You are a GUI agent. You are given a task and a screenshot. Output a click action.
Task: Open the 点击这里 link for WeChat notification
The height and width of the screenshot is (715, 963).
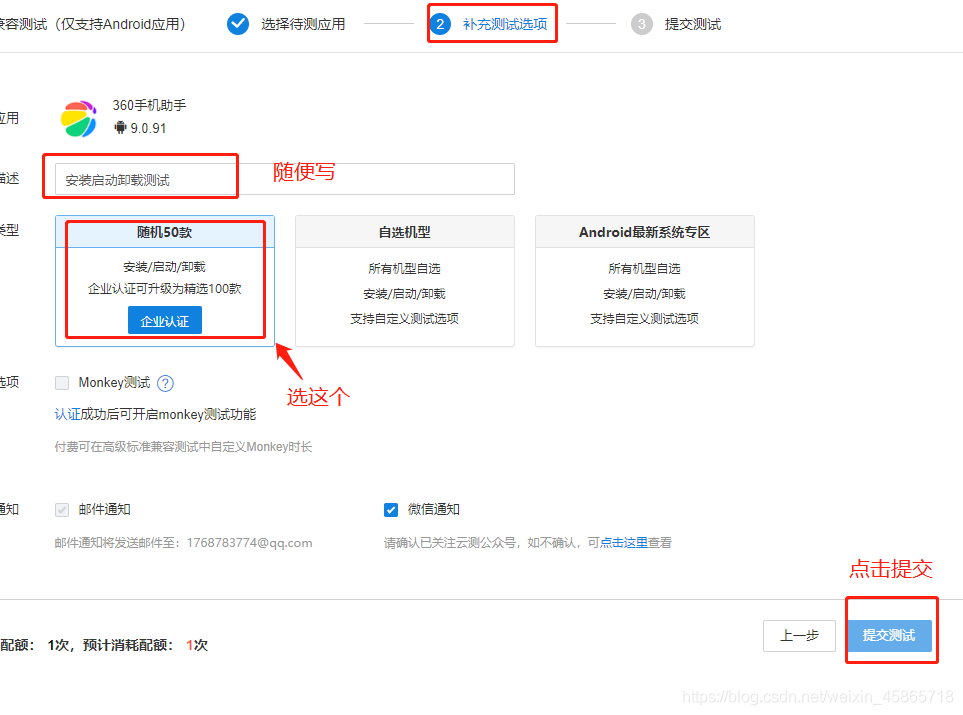tap(623, 543)
